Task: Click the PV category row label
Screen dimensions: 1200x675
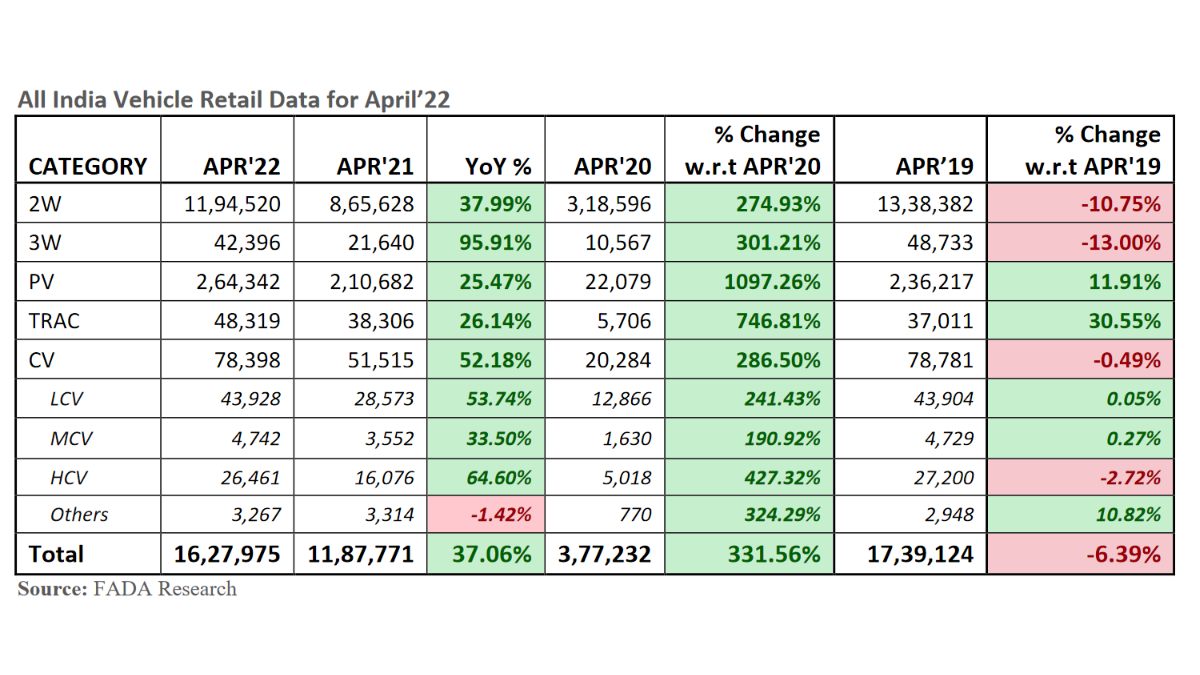Action: tap(42, 282)
